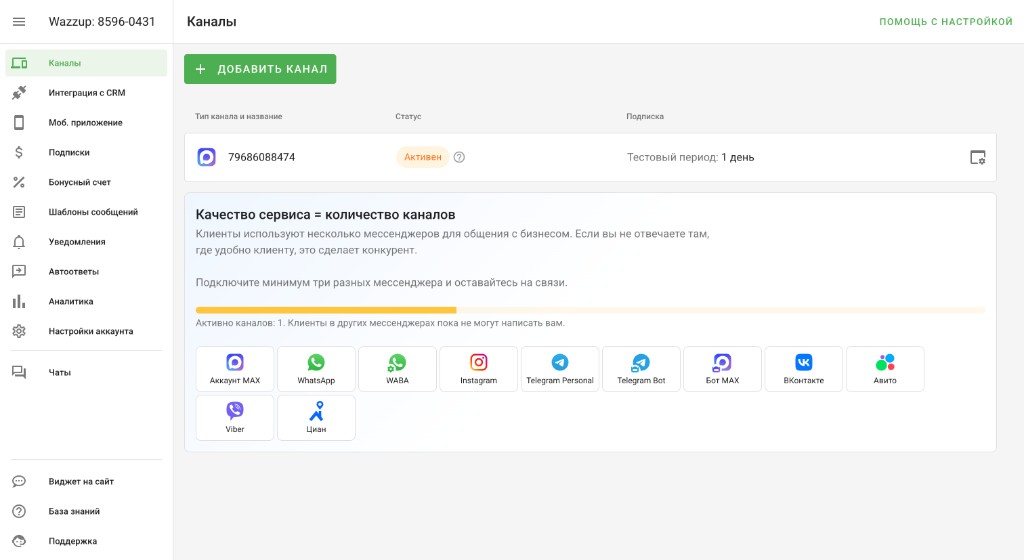Add an Авито channel
The height and width of the screenshot is (560, 1024).
coord(885,369)
